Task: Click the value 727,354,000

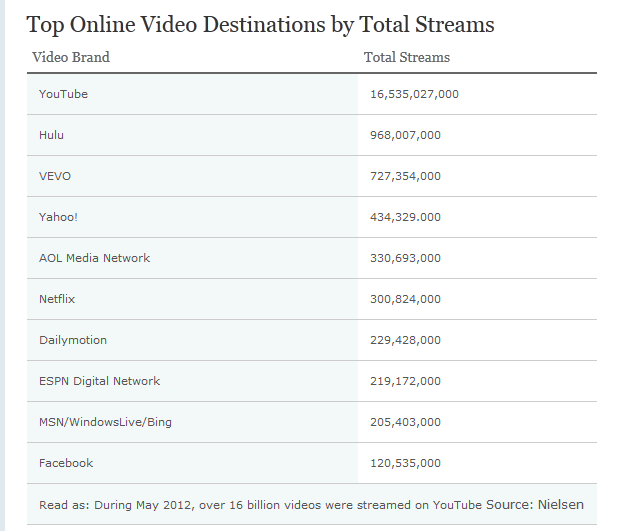Action: (x=405, y=176)
